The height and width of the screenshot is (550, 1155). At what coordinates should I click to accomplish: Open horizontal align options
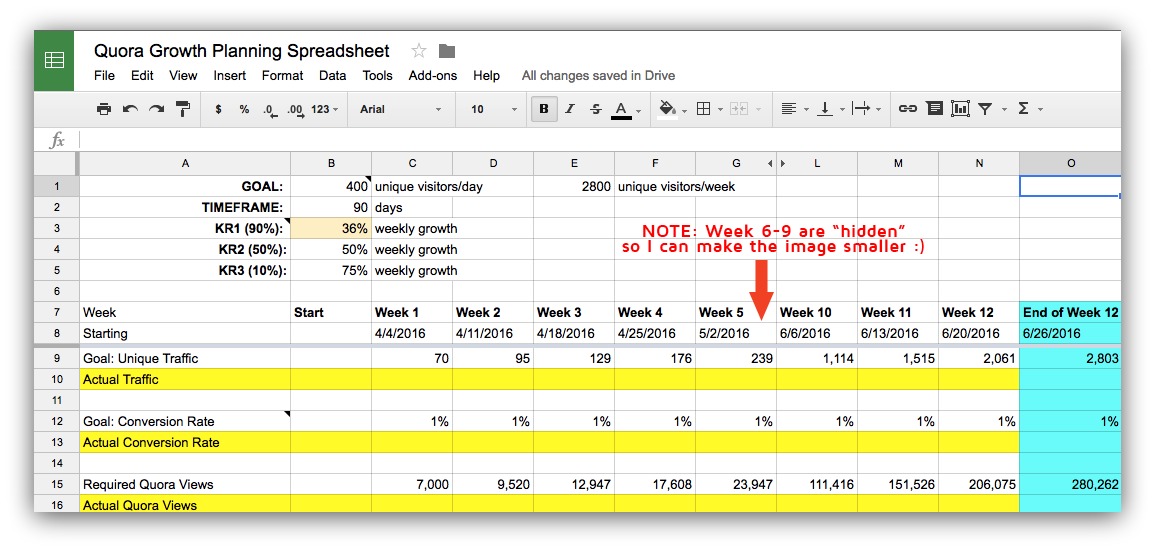point(788,109)
